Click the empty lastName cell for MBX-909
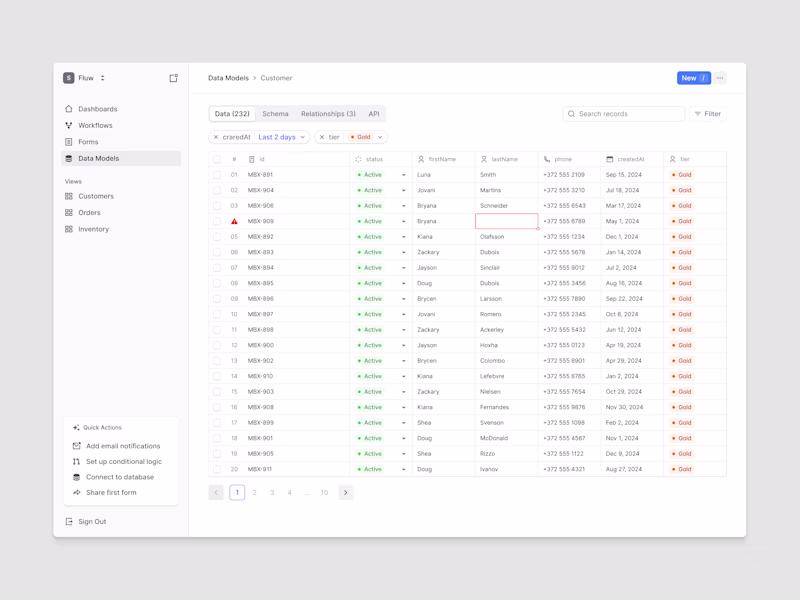This screenshot has height=600, width=800. (506, 221)
